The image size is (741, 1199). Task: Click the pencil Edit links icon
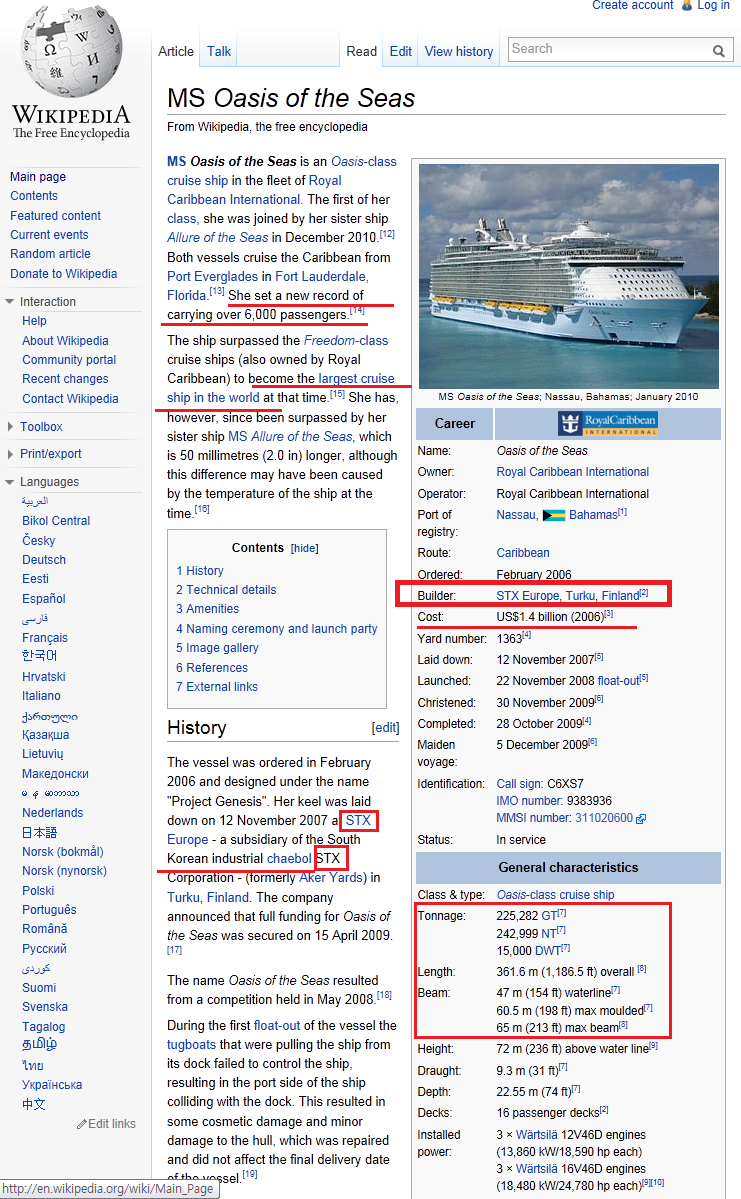(x=81, y=1124)
